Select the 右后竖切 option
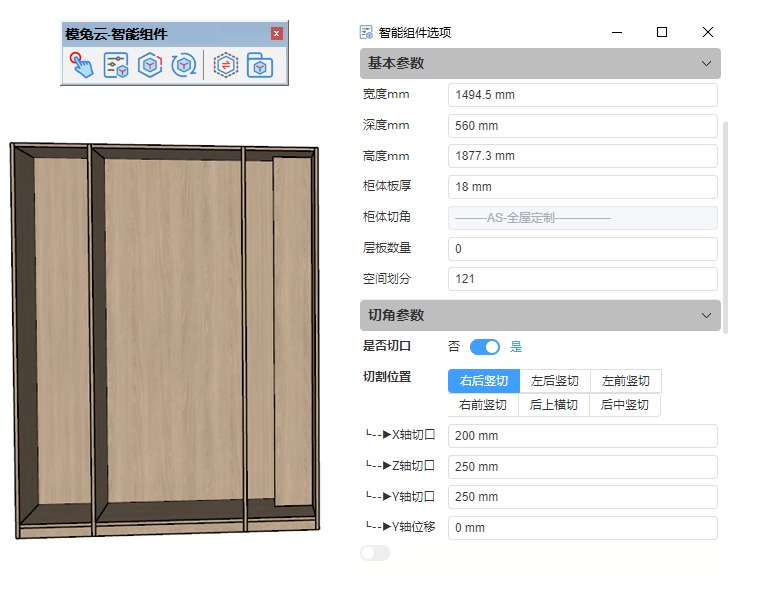 coord(484,381)
